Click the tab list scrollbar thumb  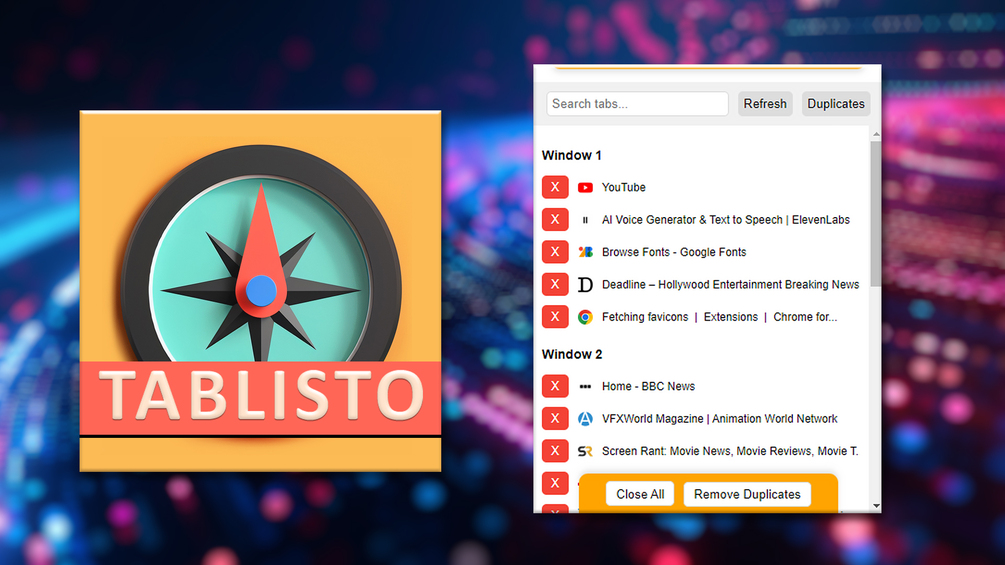click(876, 213)
